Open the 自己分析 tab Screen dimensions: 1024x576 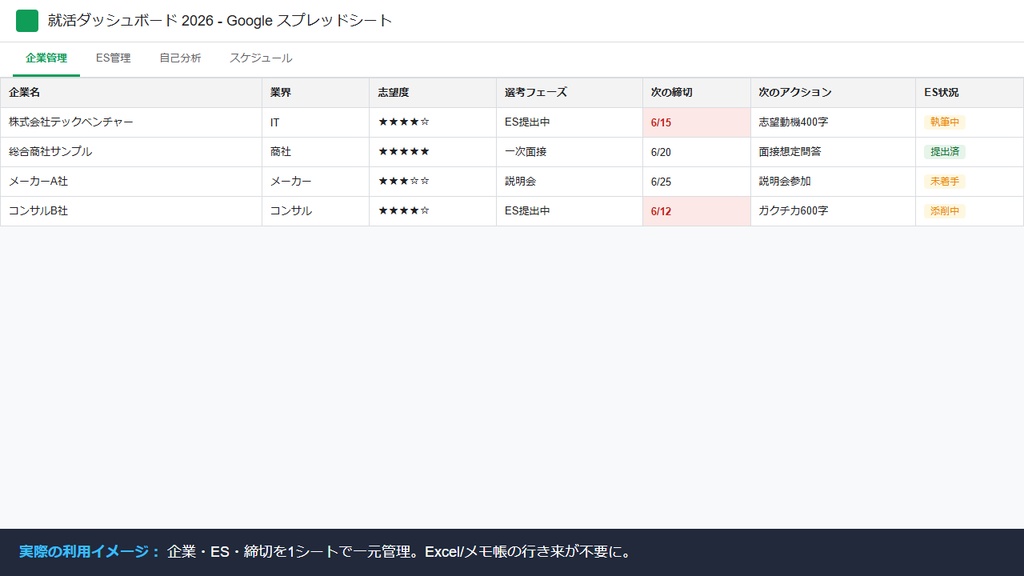point(180,58)
